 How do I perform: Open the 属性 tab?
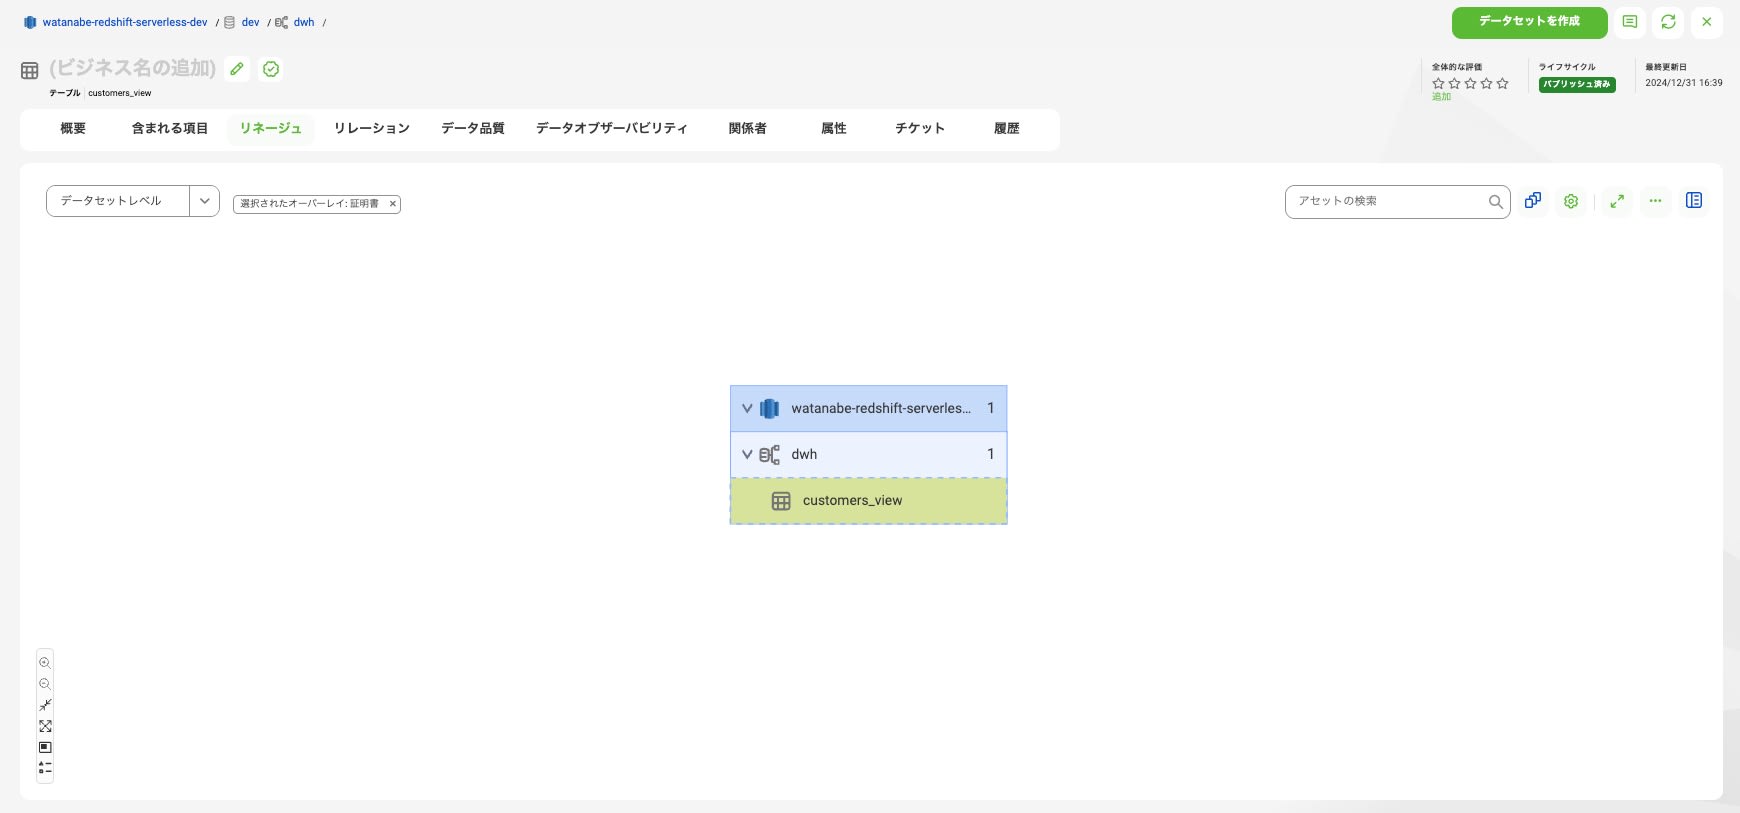pyautogui.click(x=834, y=129)
